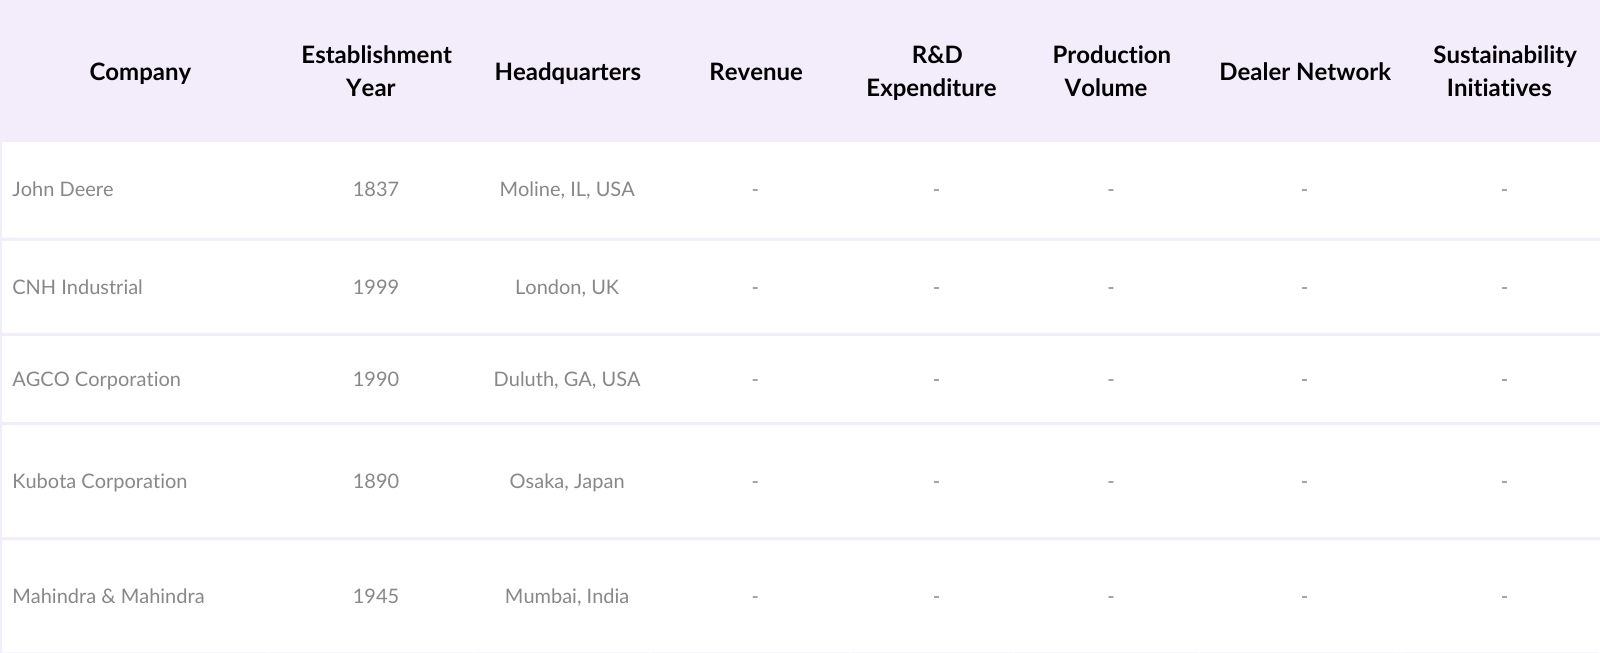Select John Deere's 1837 establishment year
Screen dimensions: 1600x653
[376, 189]
